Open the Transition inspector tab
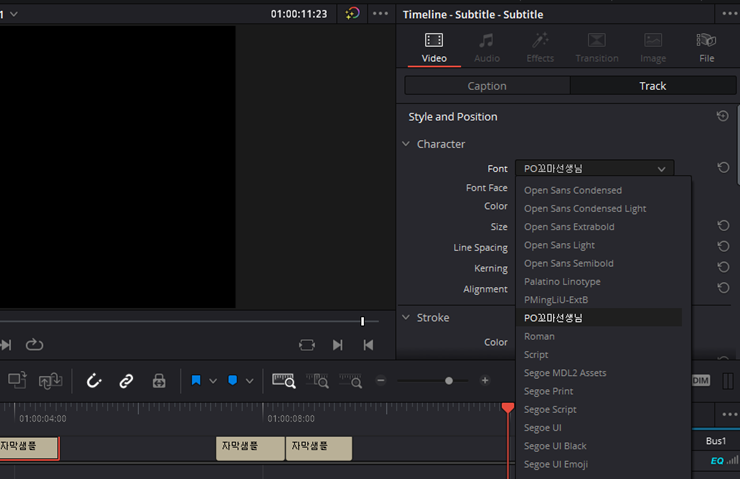This screenshot has width=740, height=479. (x=597, y=48)
